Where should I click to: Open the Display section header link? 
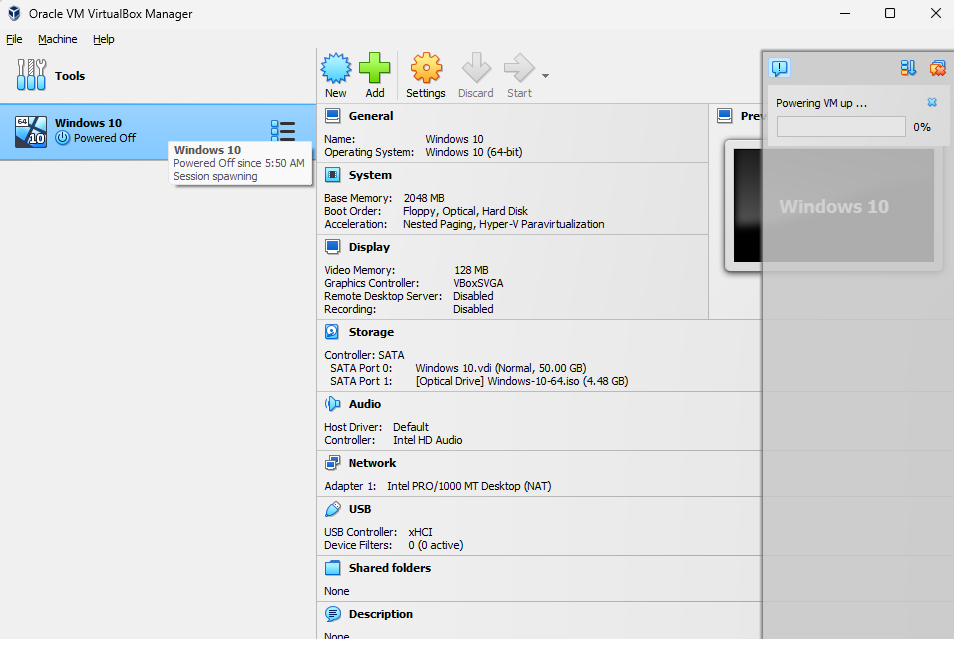369,247
